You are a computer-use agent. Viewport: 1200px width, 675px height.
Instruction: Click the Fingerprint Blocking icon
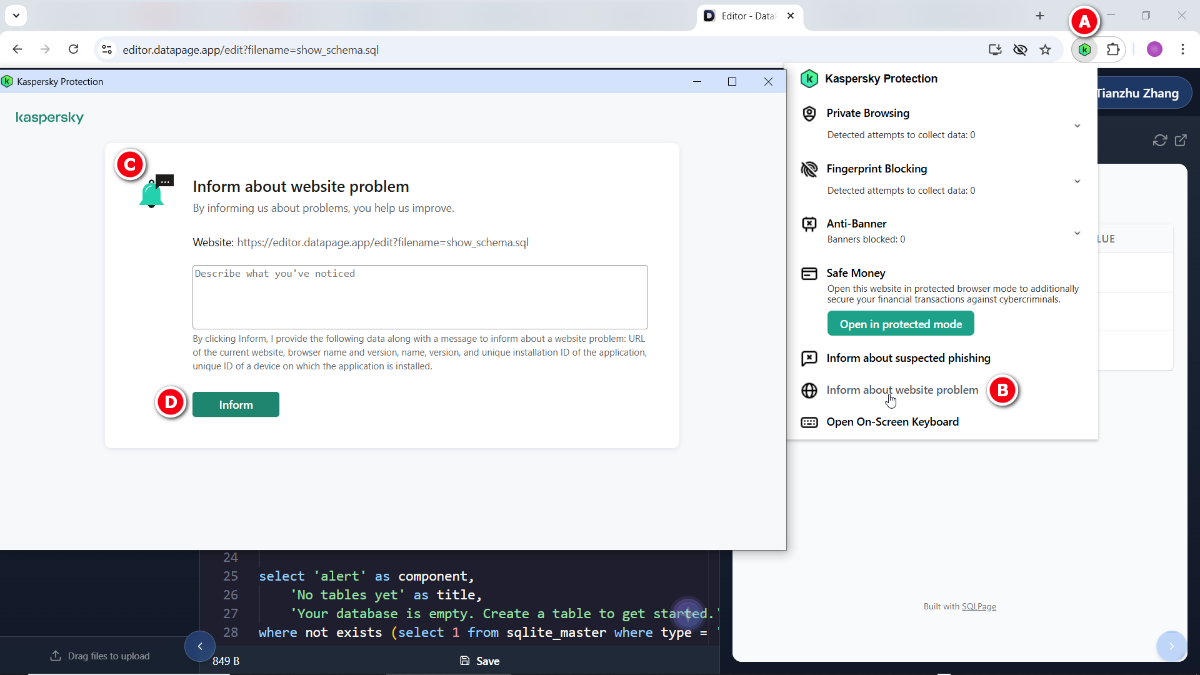pyautogui.click(x=809, y=170)
